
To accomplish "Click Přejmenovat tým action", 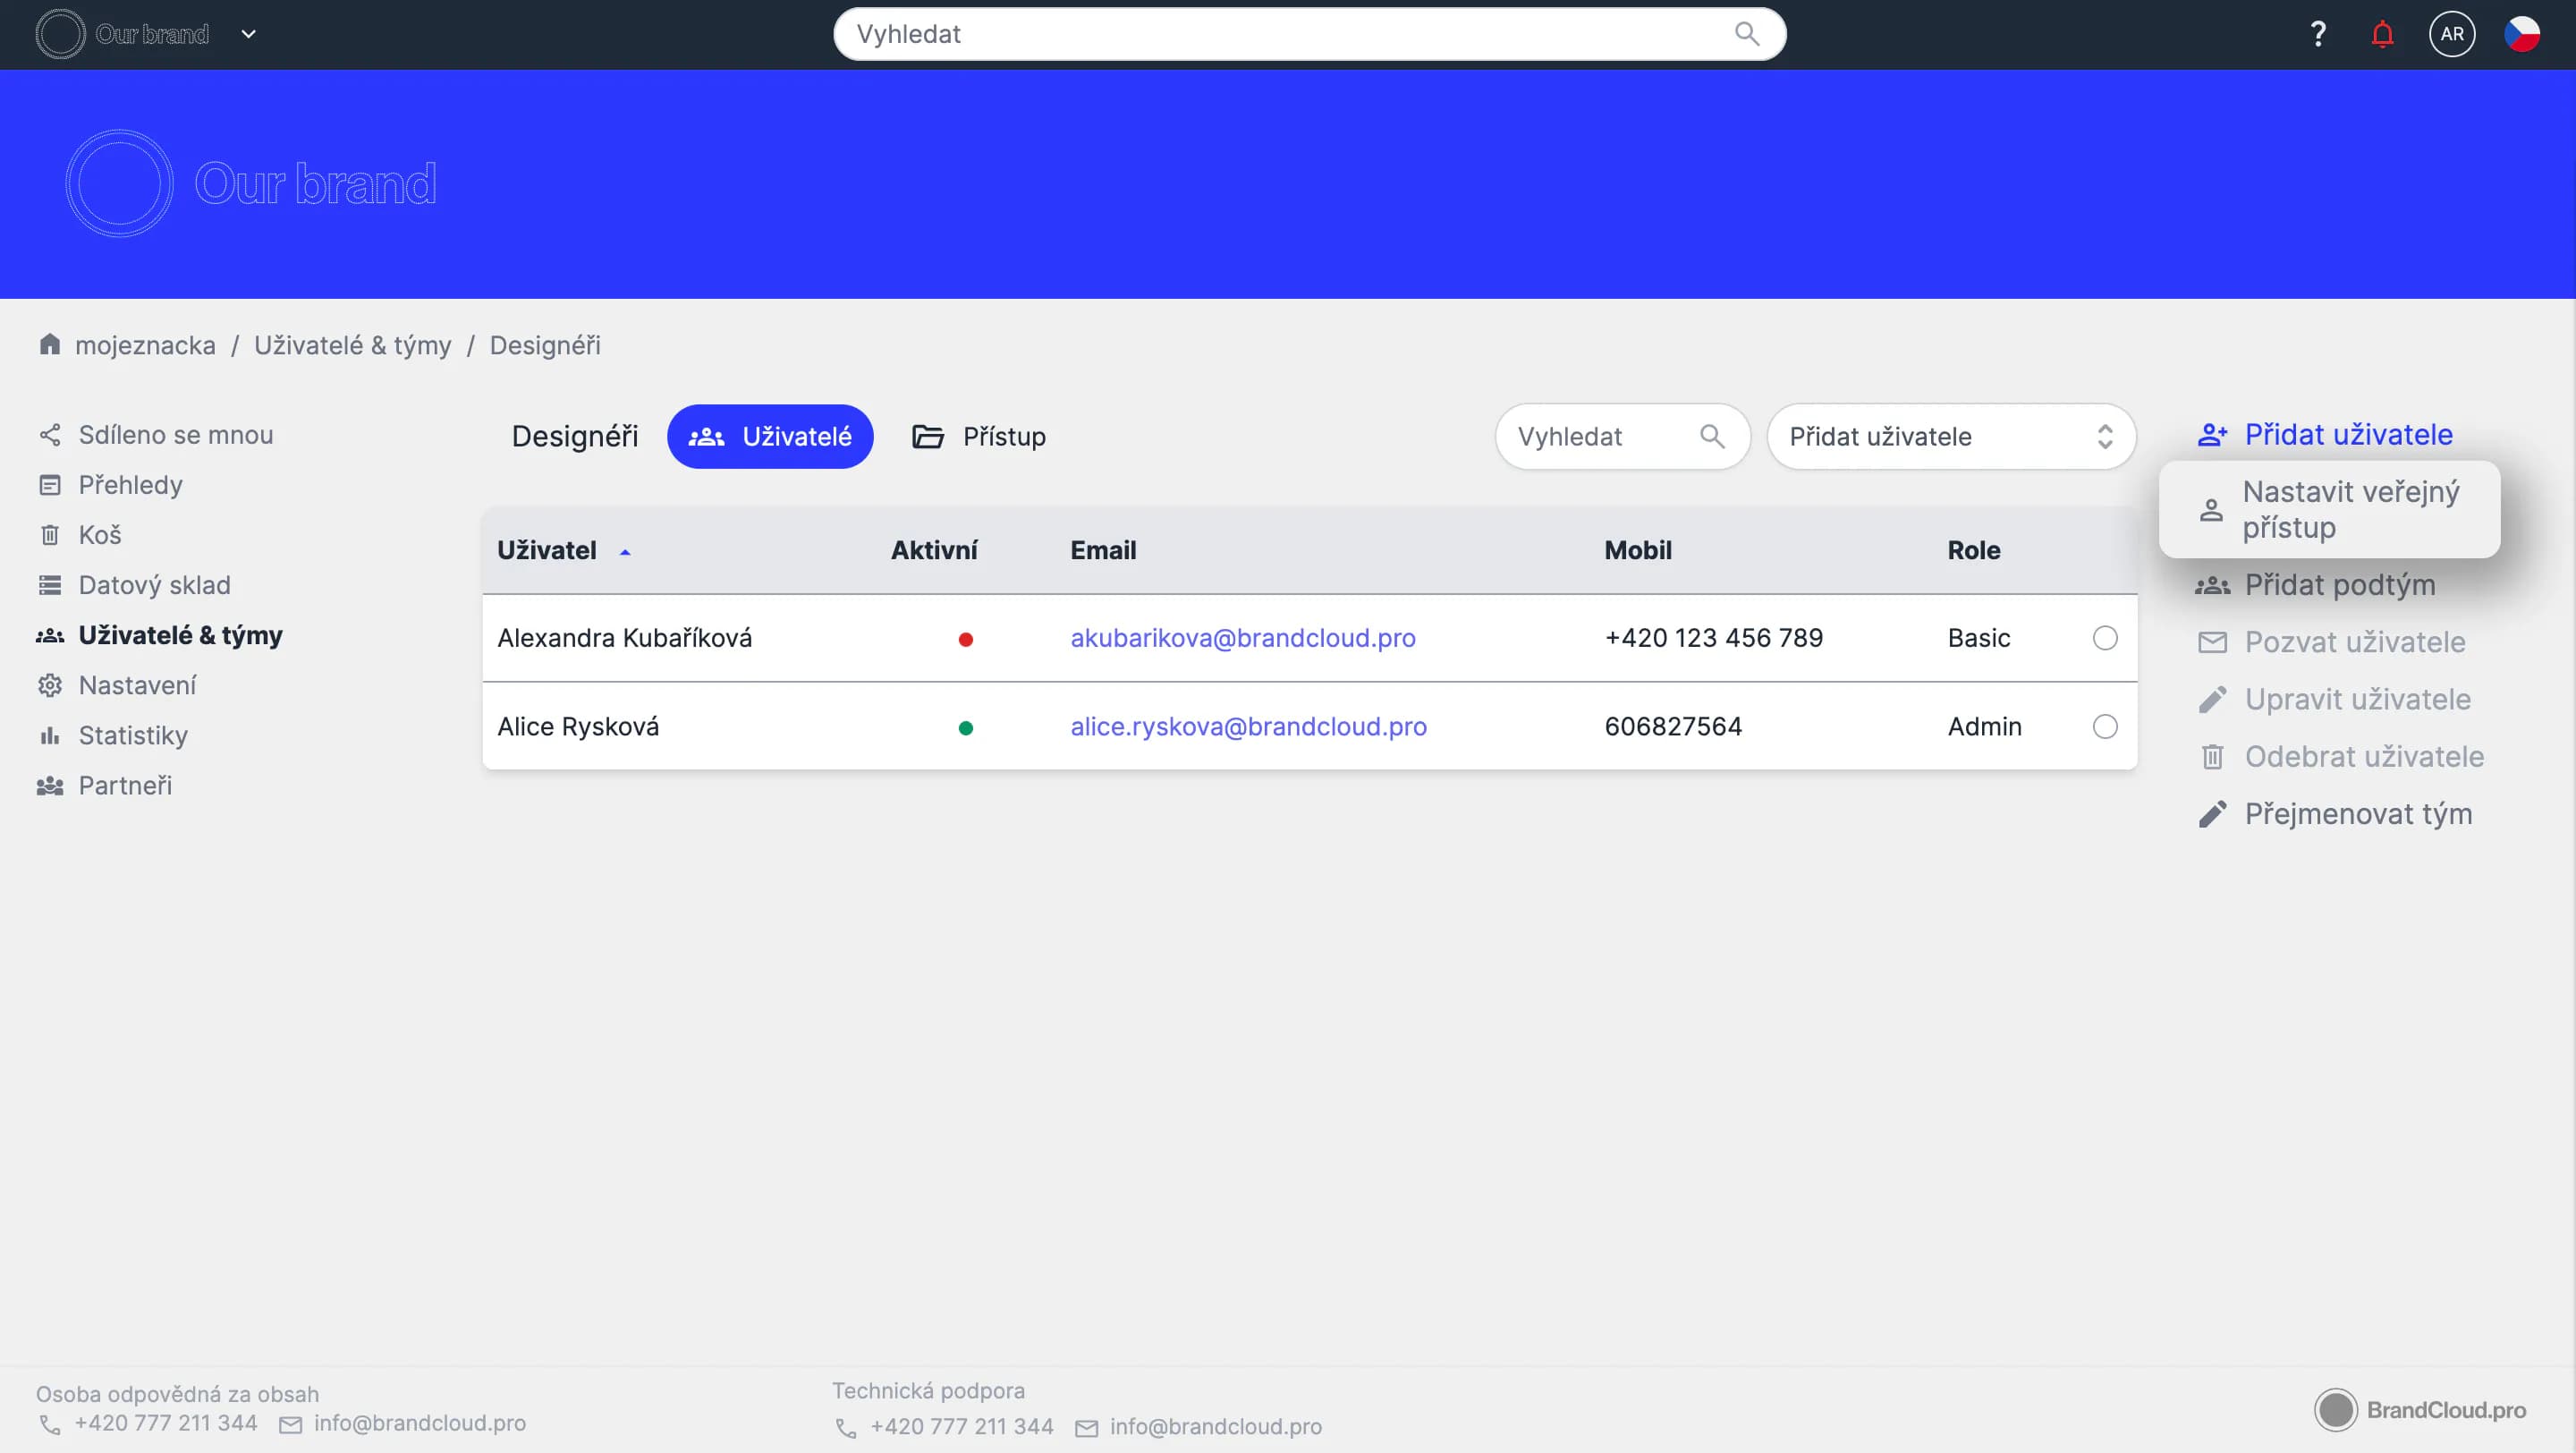I will (x=2357, y=814).
